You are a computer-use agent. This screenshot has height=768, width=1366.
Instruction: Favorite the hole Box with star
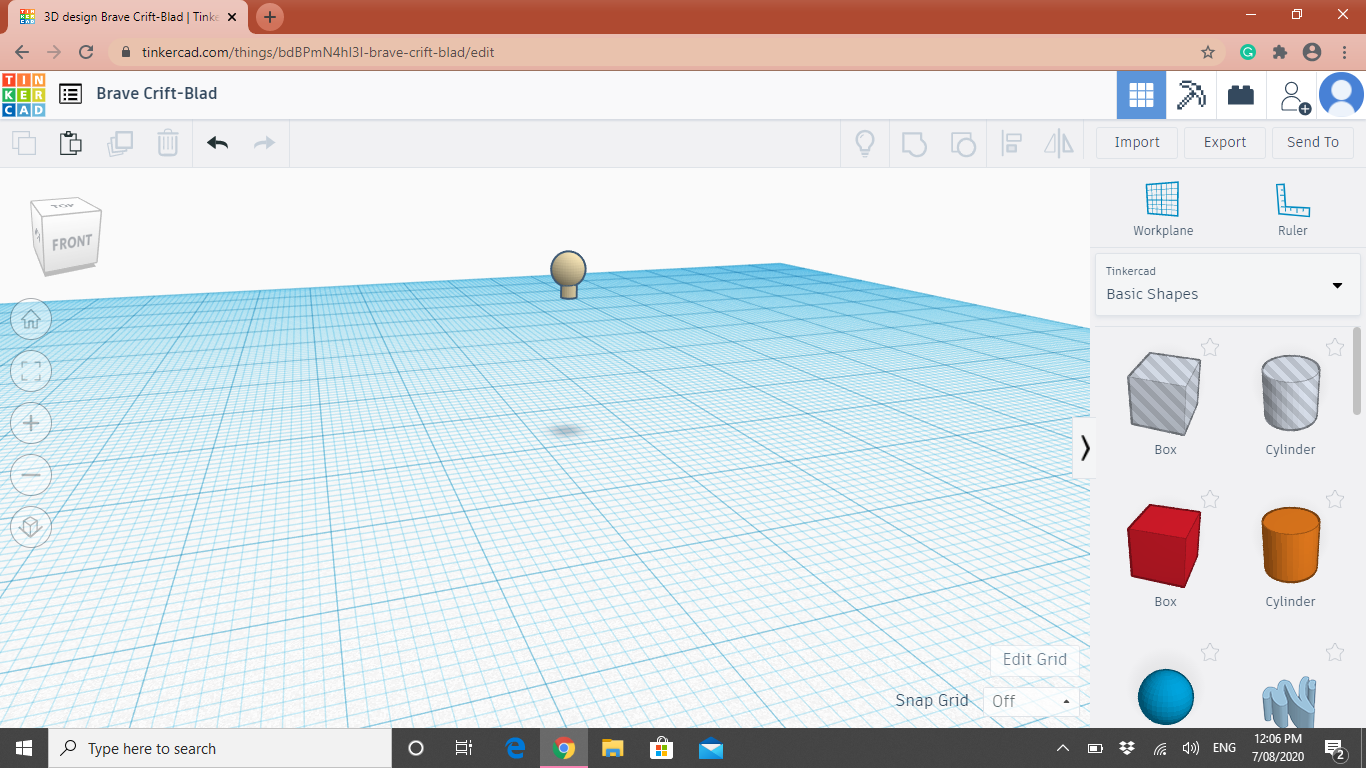coord(1210,347)
